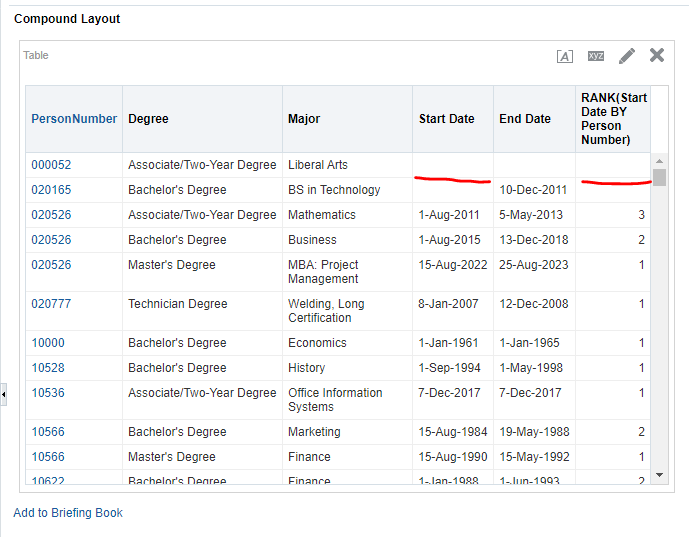Remove the Table view with X icon
The width and height of the screenshot is (689, 537).
(657, 55)
